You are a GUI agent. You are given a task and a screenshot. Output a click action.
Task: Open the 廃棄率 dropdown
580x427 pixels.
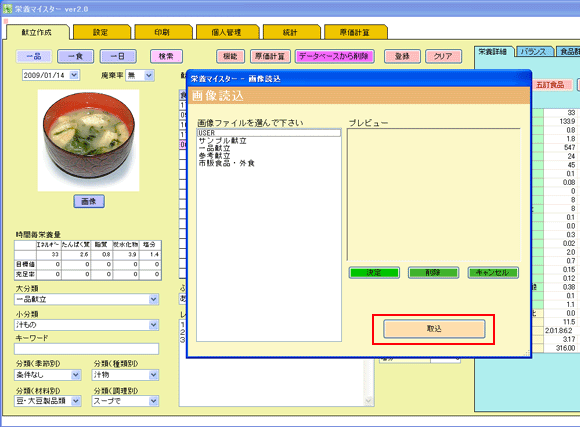(148, 75)
